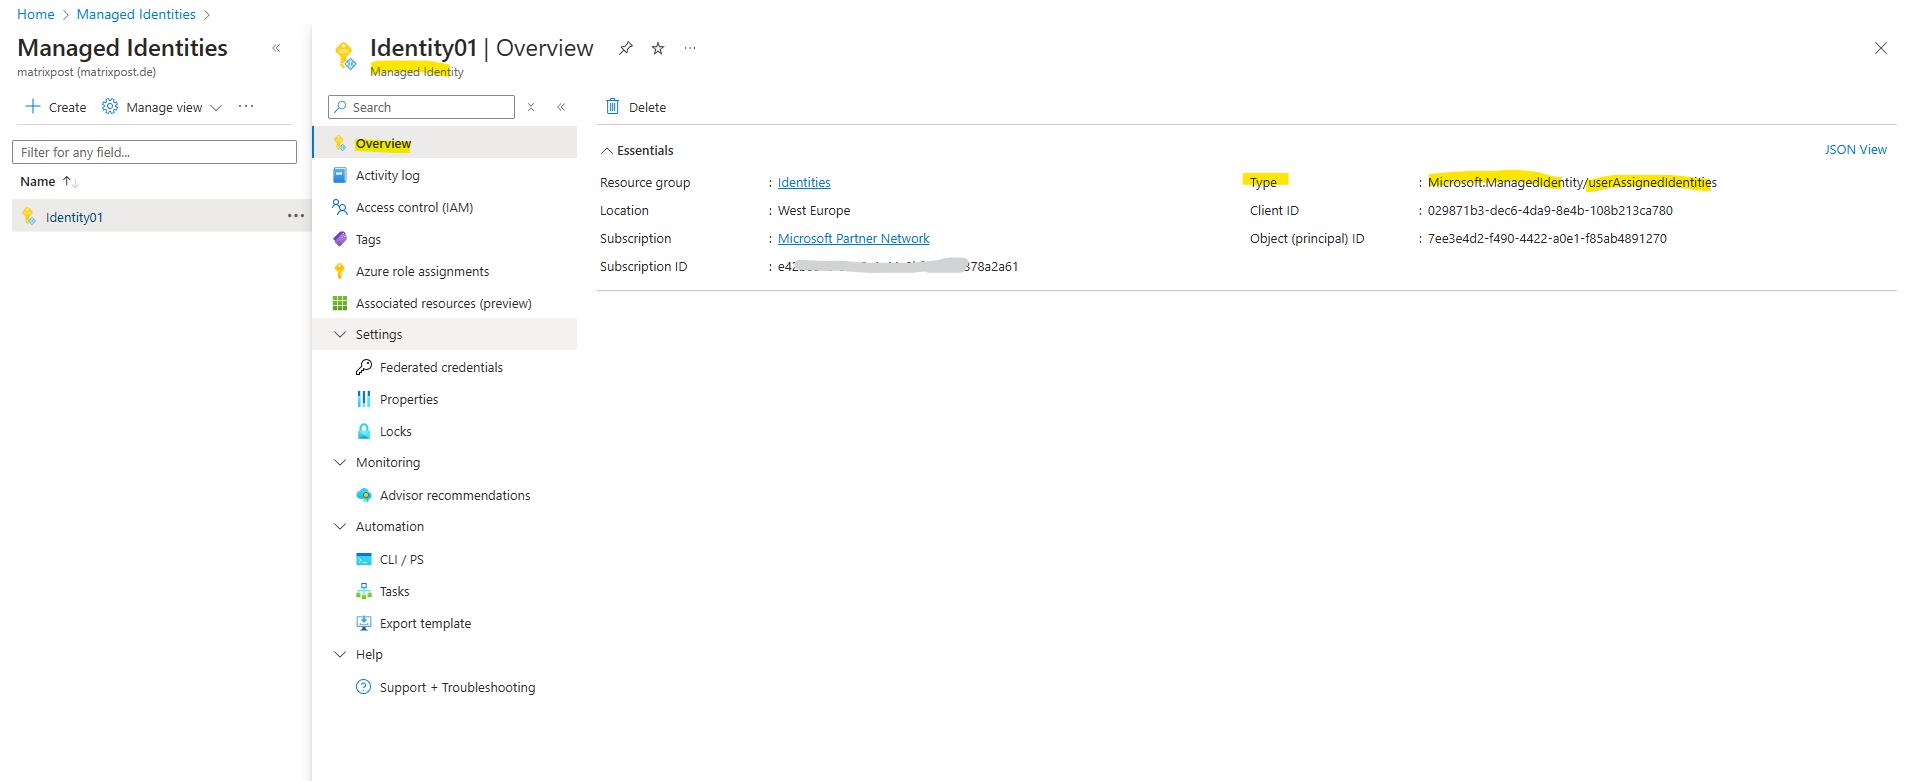1913x781 pixels.
Task: Close the Identity01 Overview blade
Action: (x=1881, y=48)
